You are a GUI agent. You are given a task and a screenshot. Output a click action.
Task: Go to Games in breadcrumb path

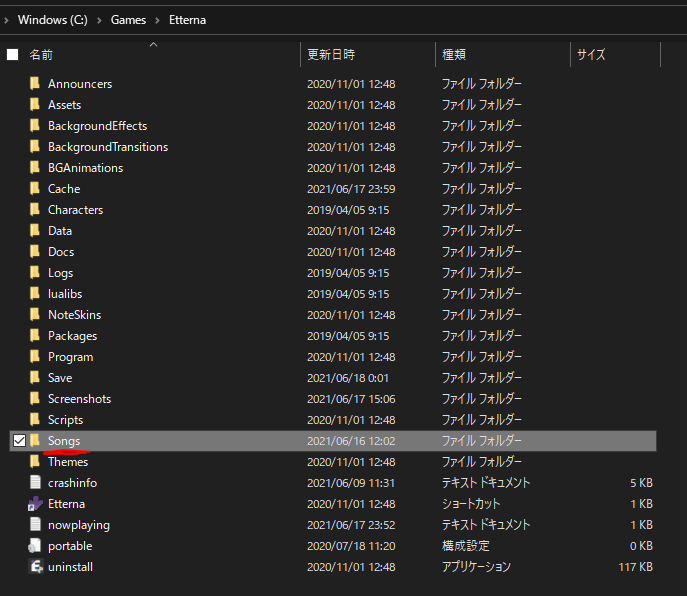128,20
